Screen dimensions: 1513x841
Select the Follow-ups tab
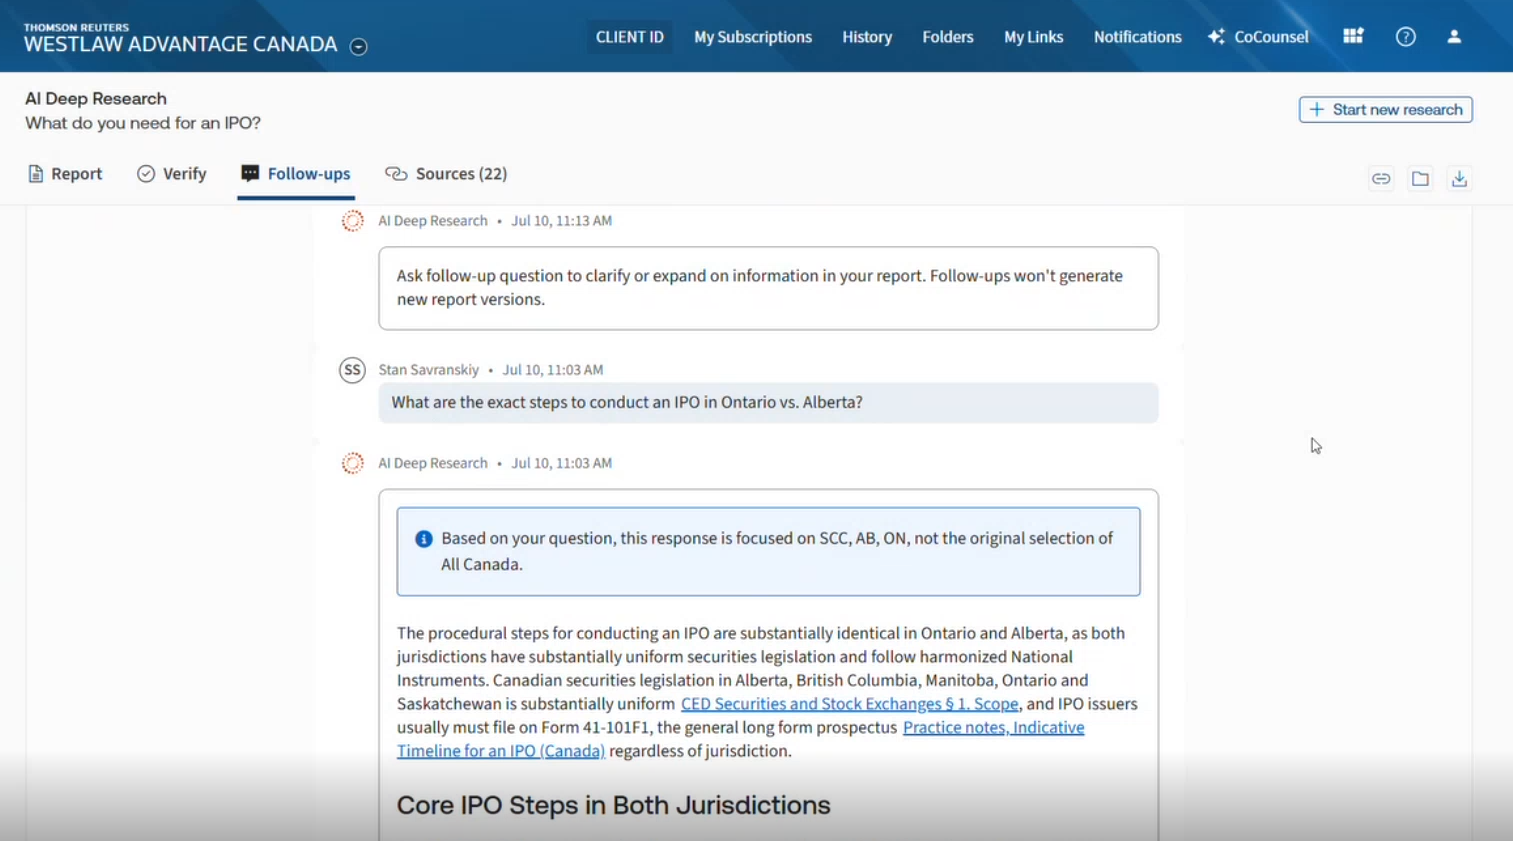[x=296, y=174]
